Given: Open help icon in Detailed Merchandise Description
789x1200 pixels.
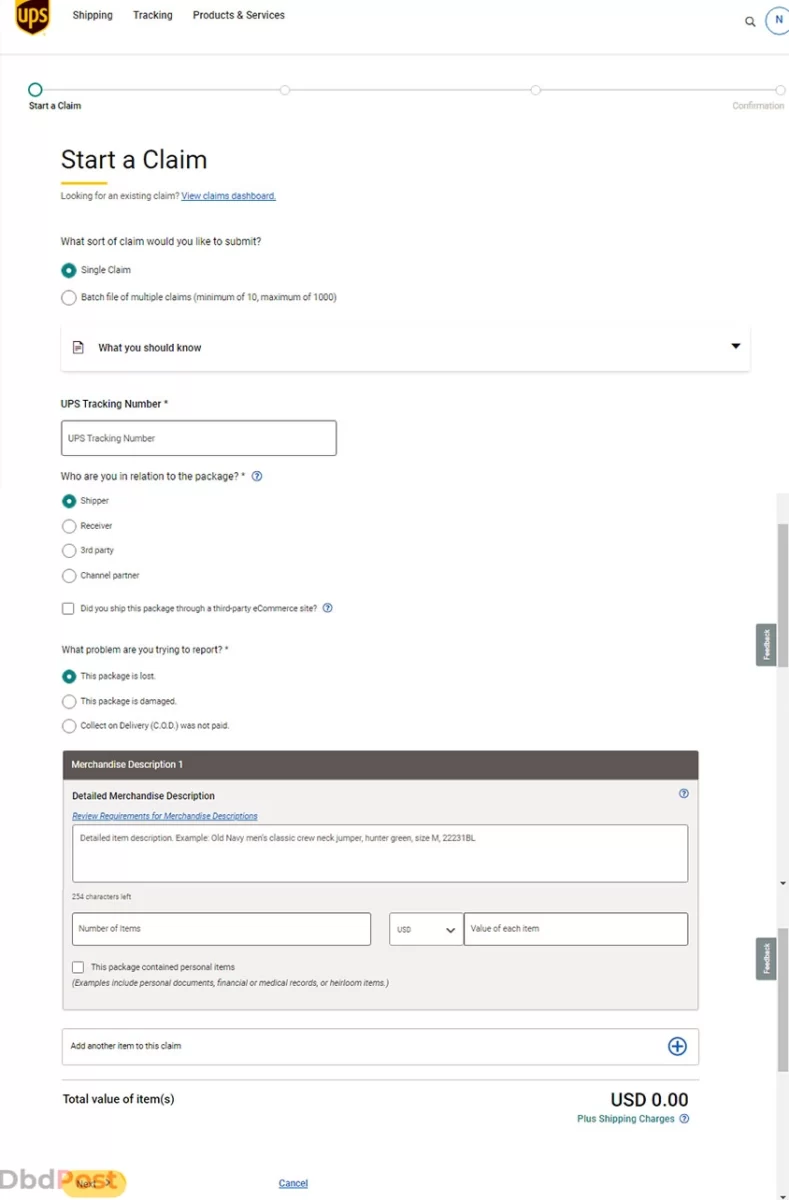Looking at the screenshot, I should [684, 794].
